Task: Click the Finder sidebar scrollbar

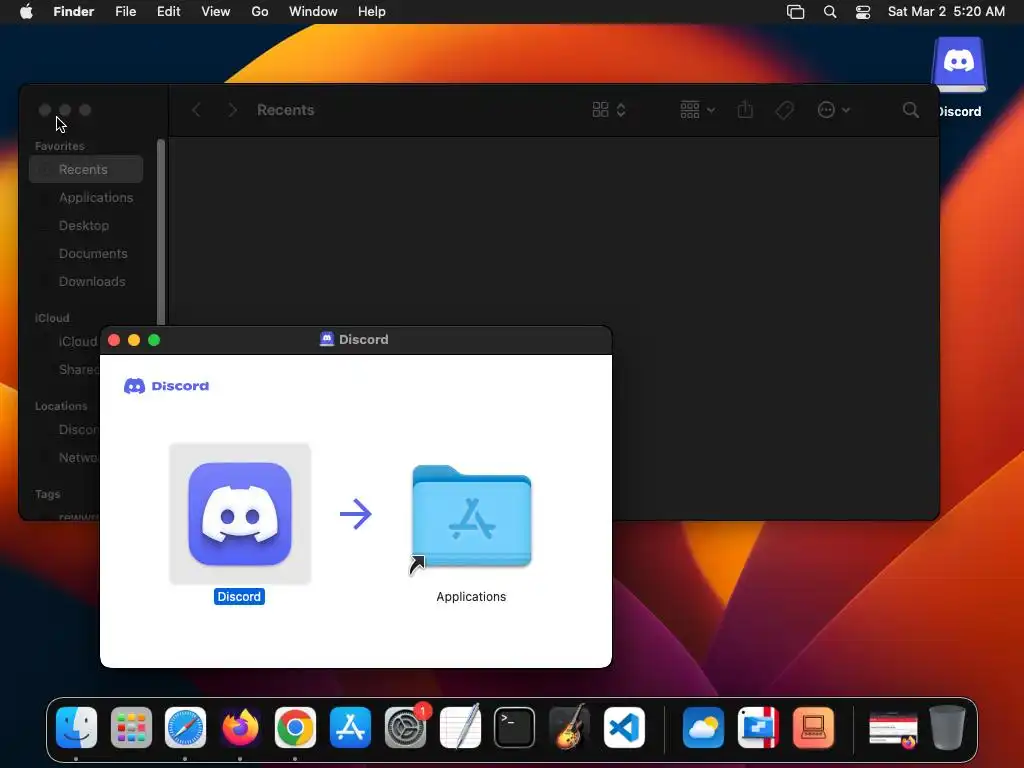Action: (x=161, y=232)
